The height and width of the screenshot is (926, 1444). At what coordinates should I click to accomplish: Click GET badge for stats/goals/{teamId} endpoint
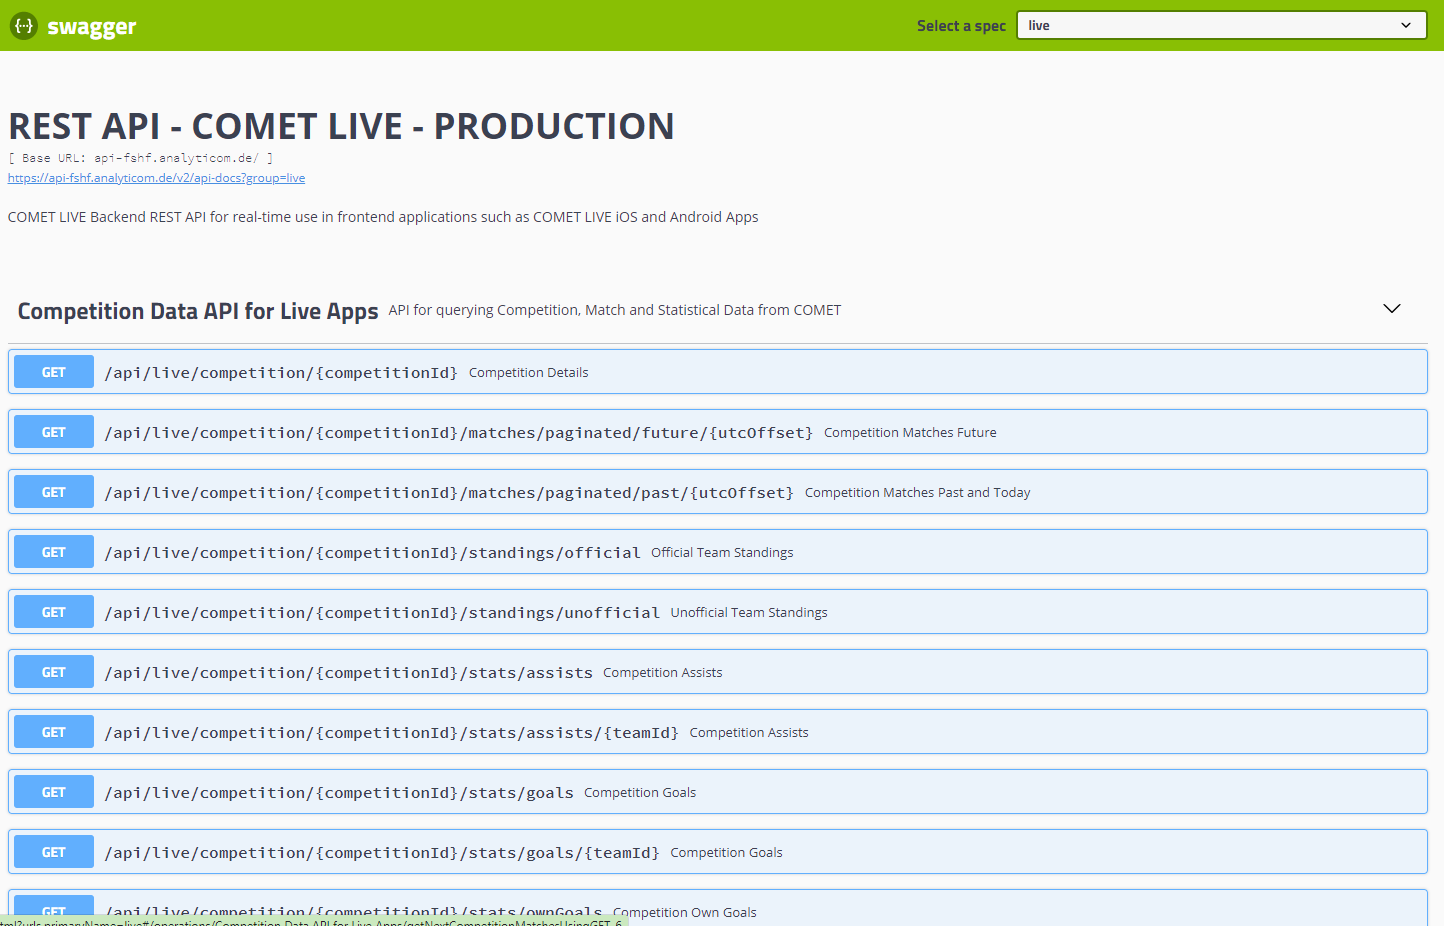54,852
